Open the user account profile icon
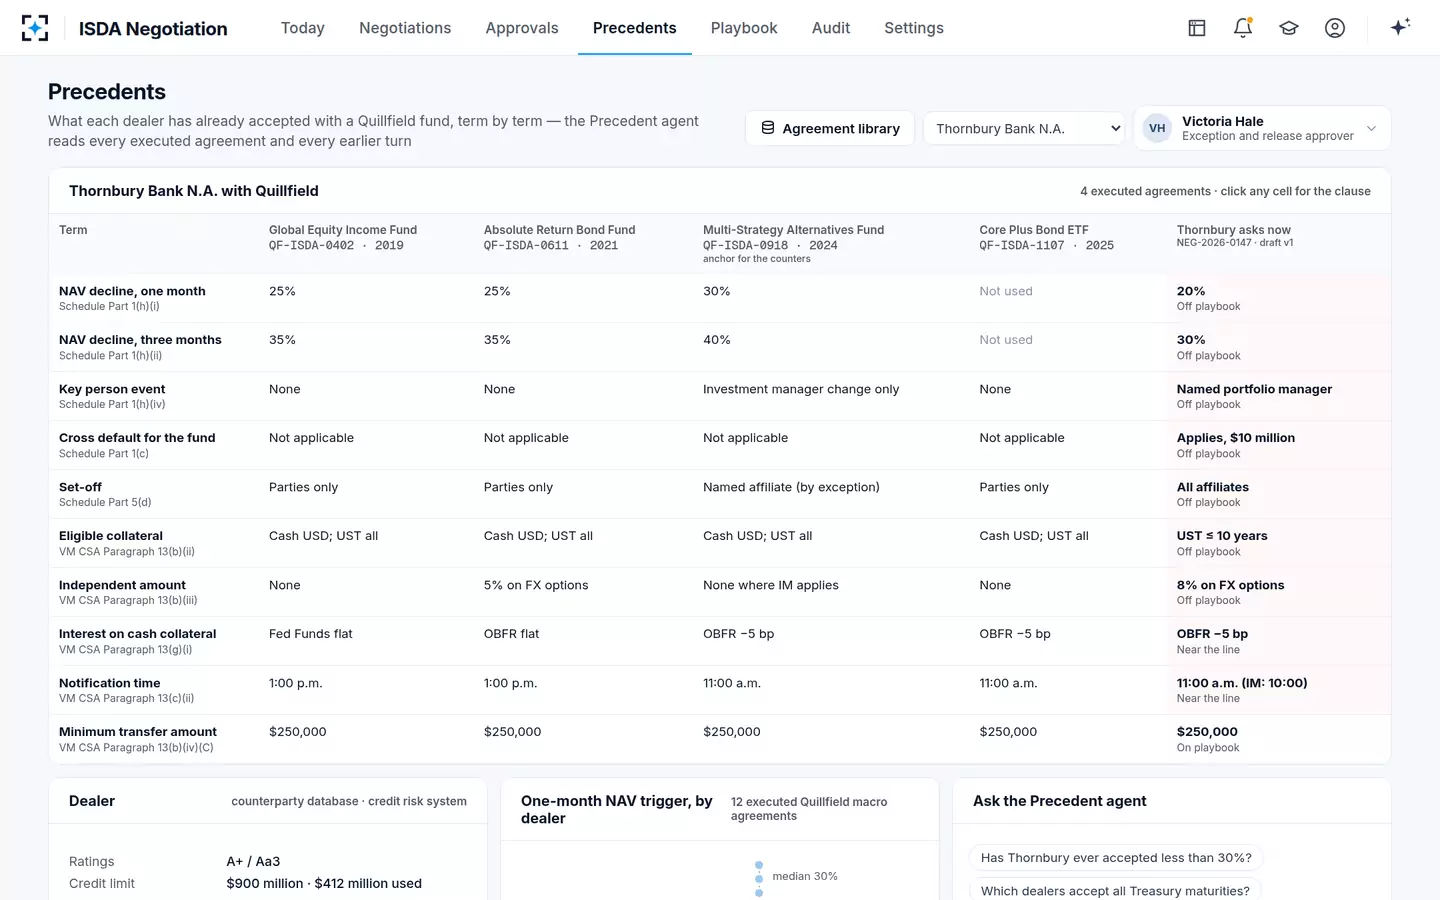Image resolution: width=1440 pixels, height=900 pixels. 1335,28
